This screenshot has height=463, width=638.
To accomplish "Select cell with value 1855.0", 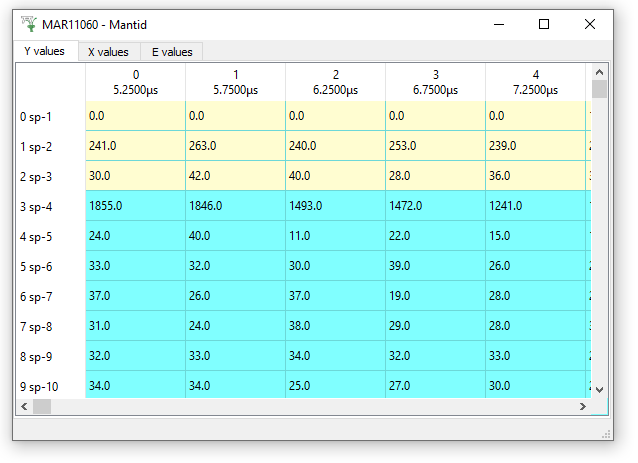I will click(135, 206).
